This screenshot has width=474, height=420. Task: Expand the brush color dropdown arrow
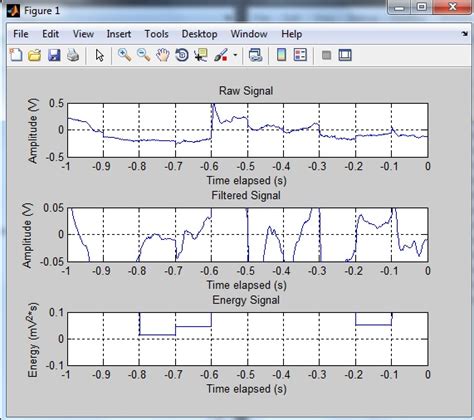tap(235, 55)
